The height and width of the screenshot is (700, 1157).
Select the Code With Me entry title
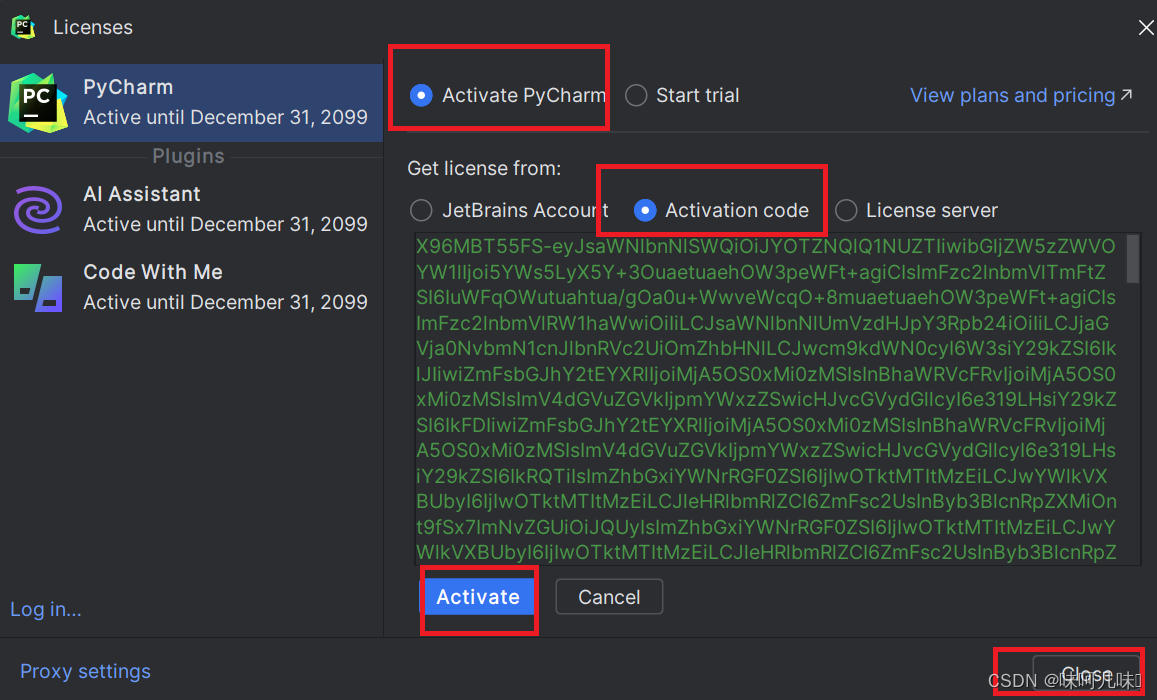coord(153,272)
